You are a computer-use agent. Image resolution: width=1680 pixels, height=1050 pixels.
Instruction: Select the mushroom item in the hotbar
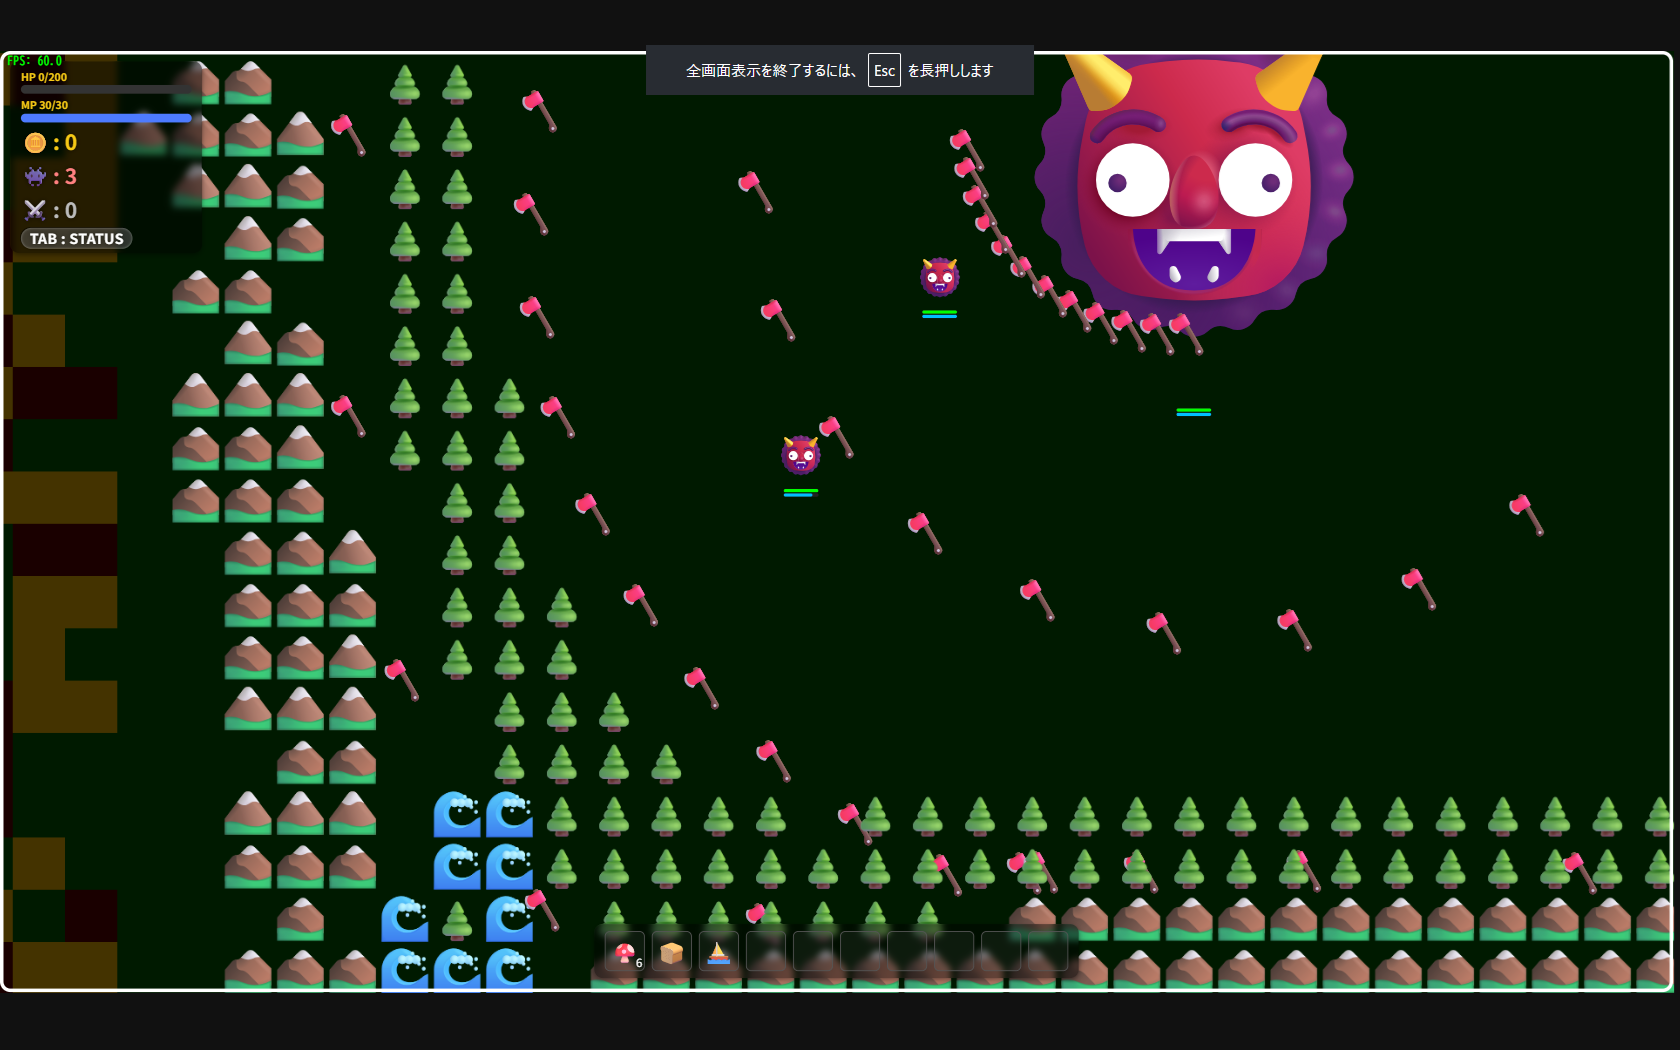(625, 952)
